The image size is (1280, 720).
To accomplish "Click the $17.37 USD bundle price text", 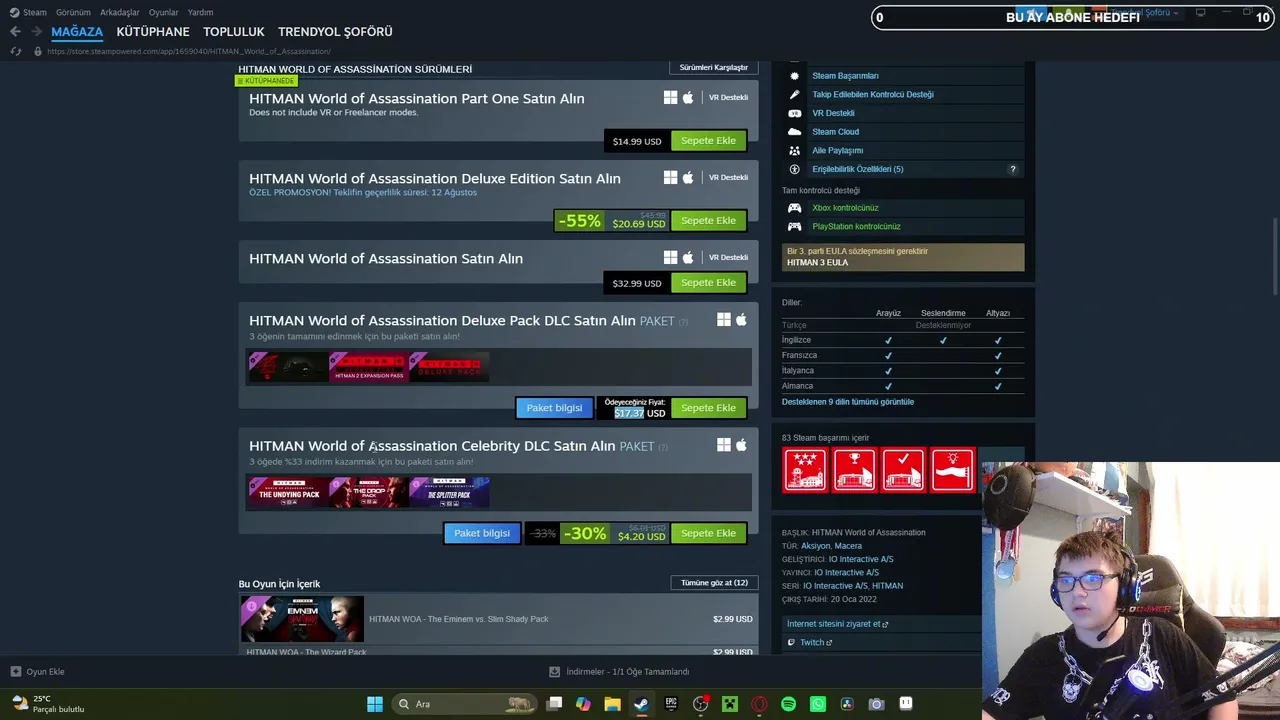I will pyautogui.click(x=640, y=413).
